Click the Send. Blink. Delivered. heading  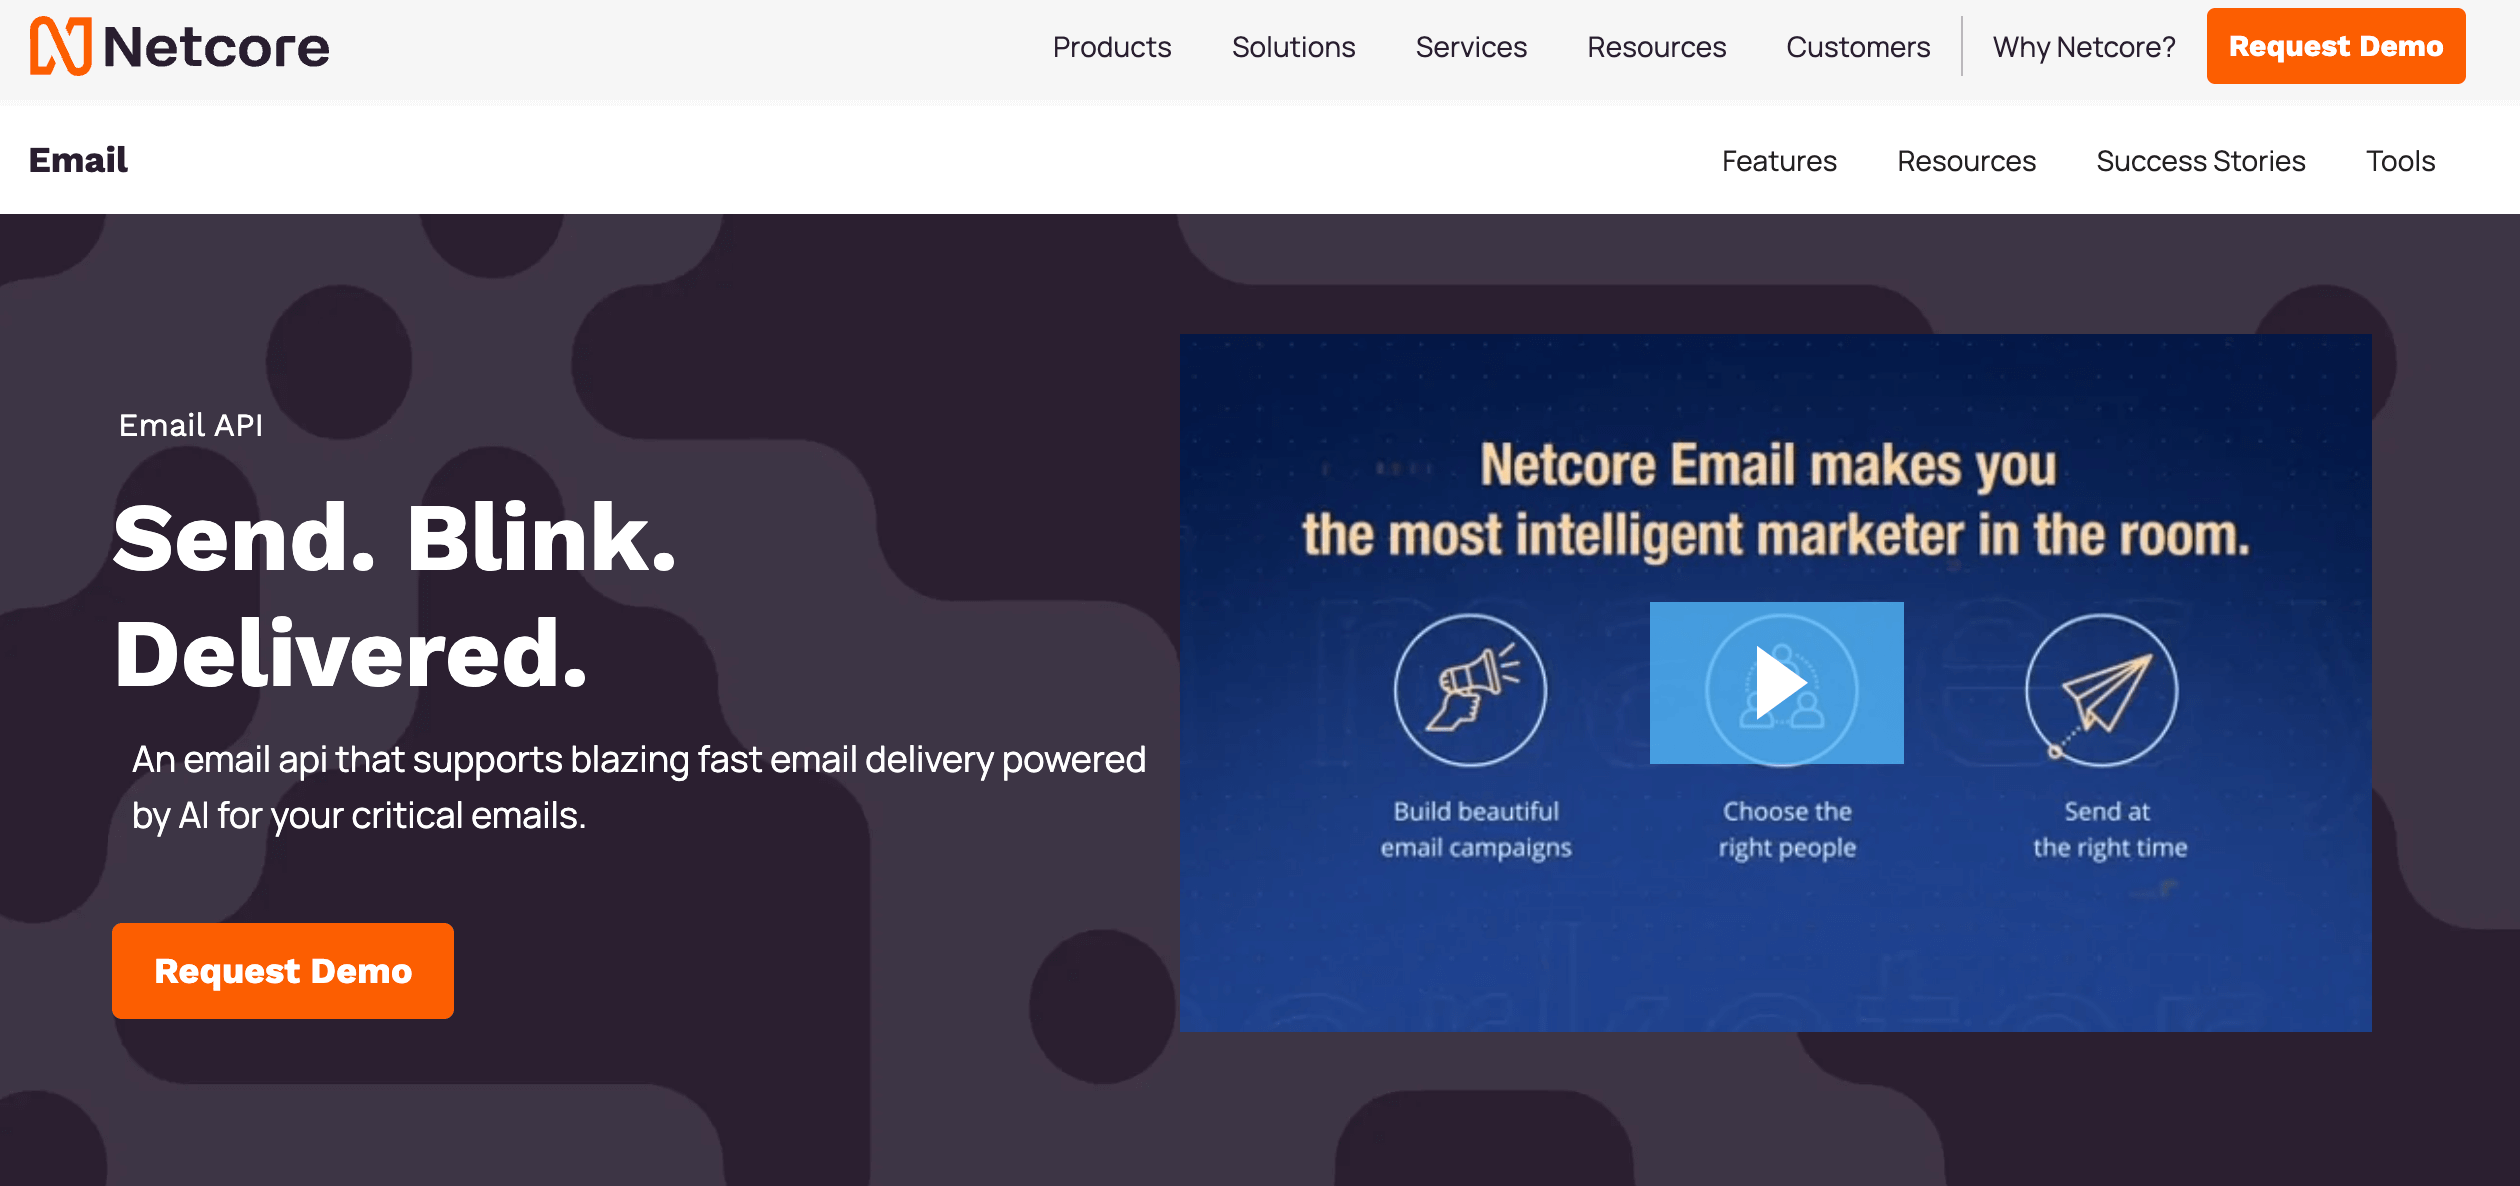[x=395, y=595]
